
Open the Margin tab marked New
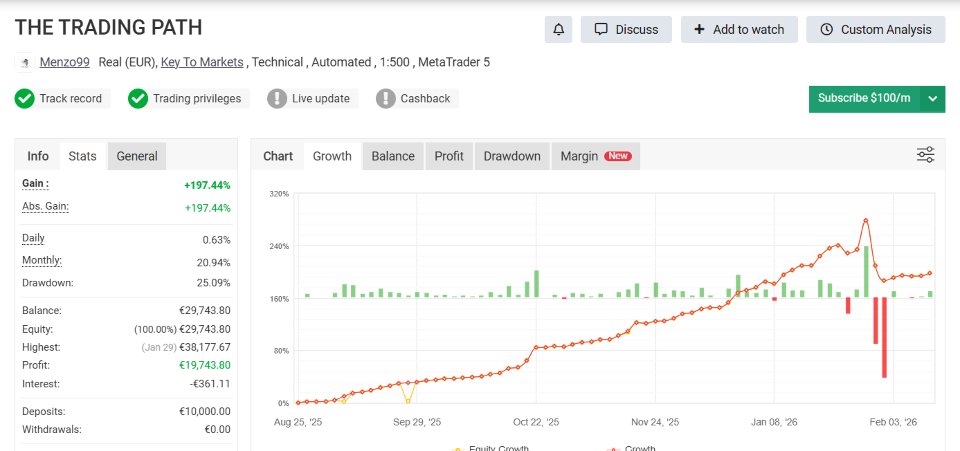tap(596, 156)
